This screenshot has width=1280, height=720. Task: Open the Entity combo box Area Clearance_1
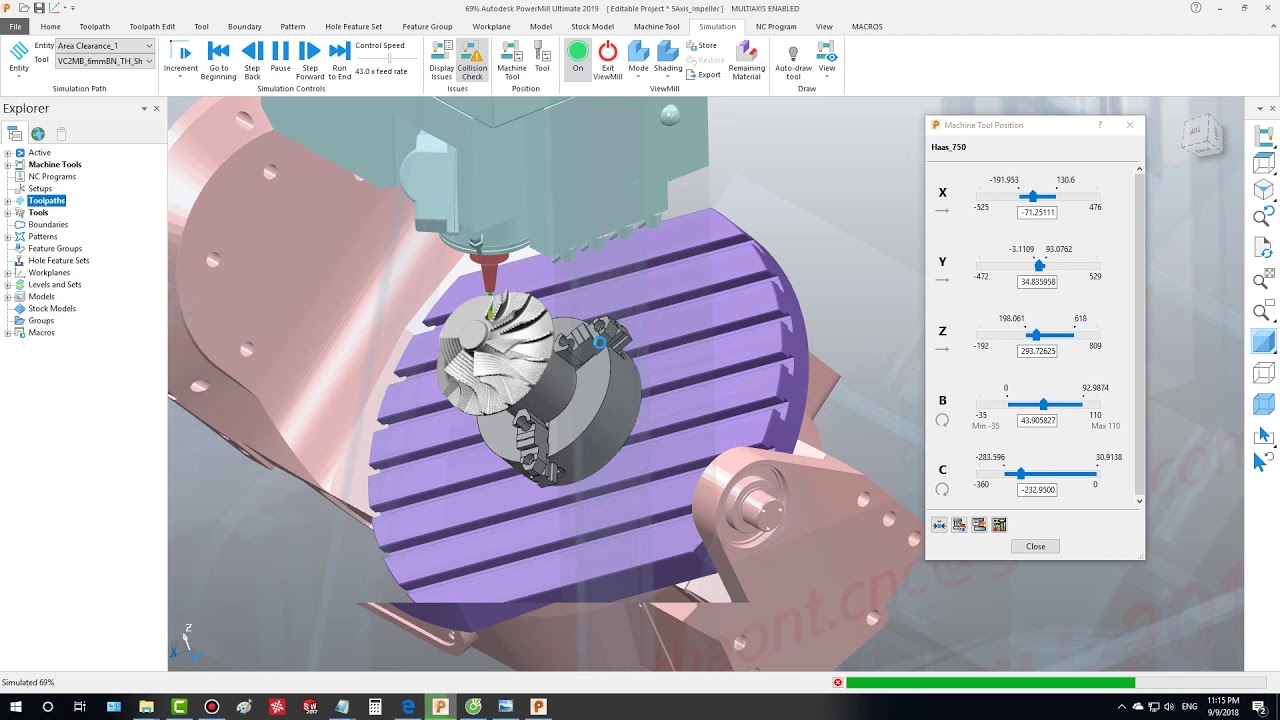(x=105, y=46)
